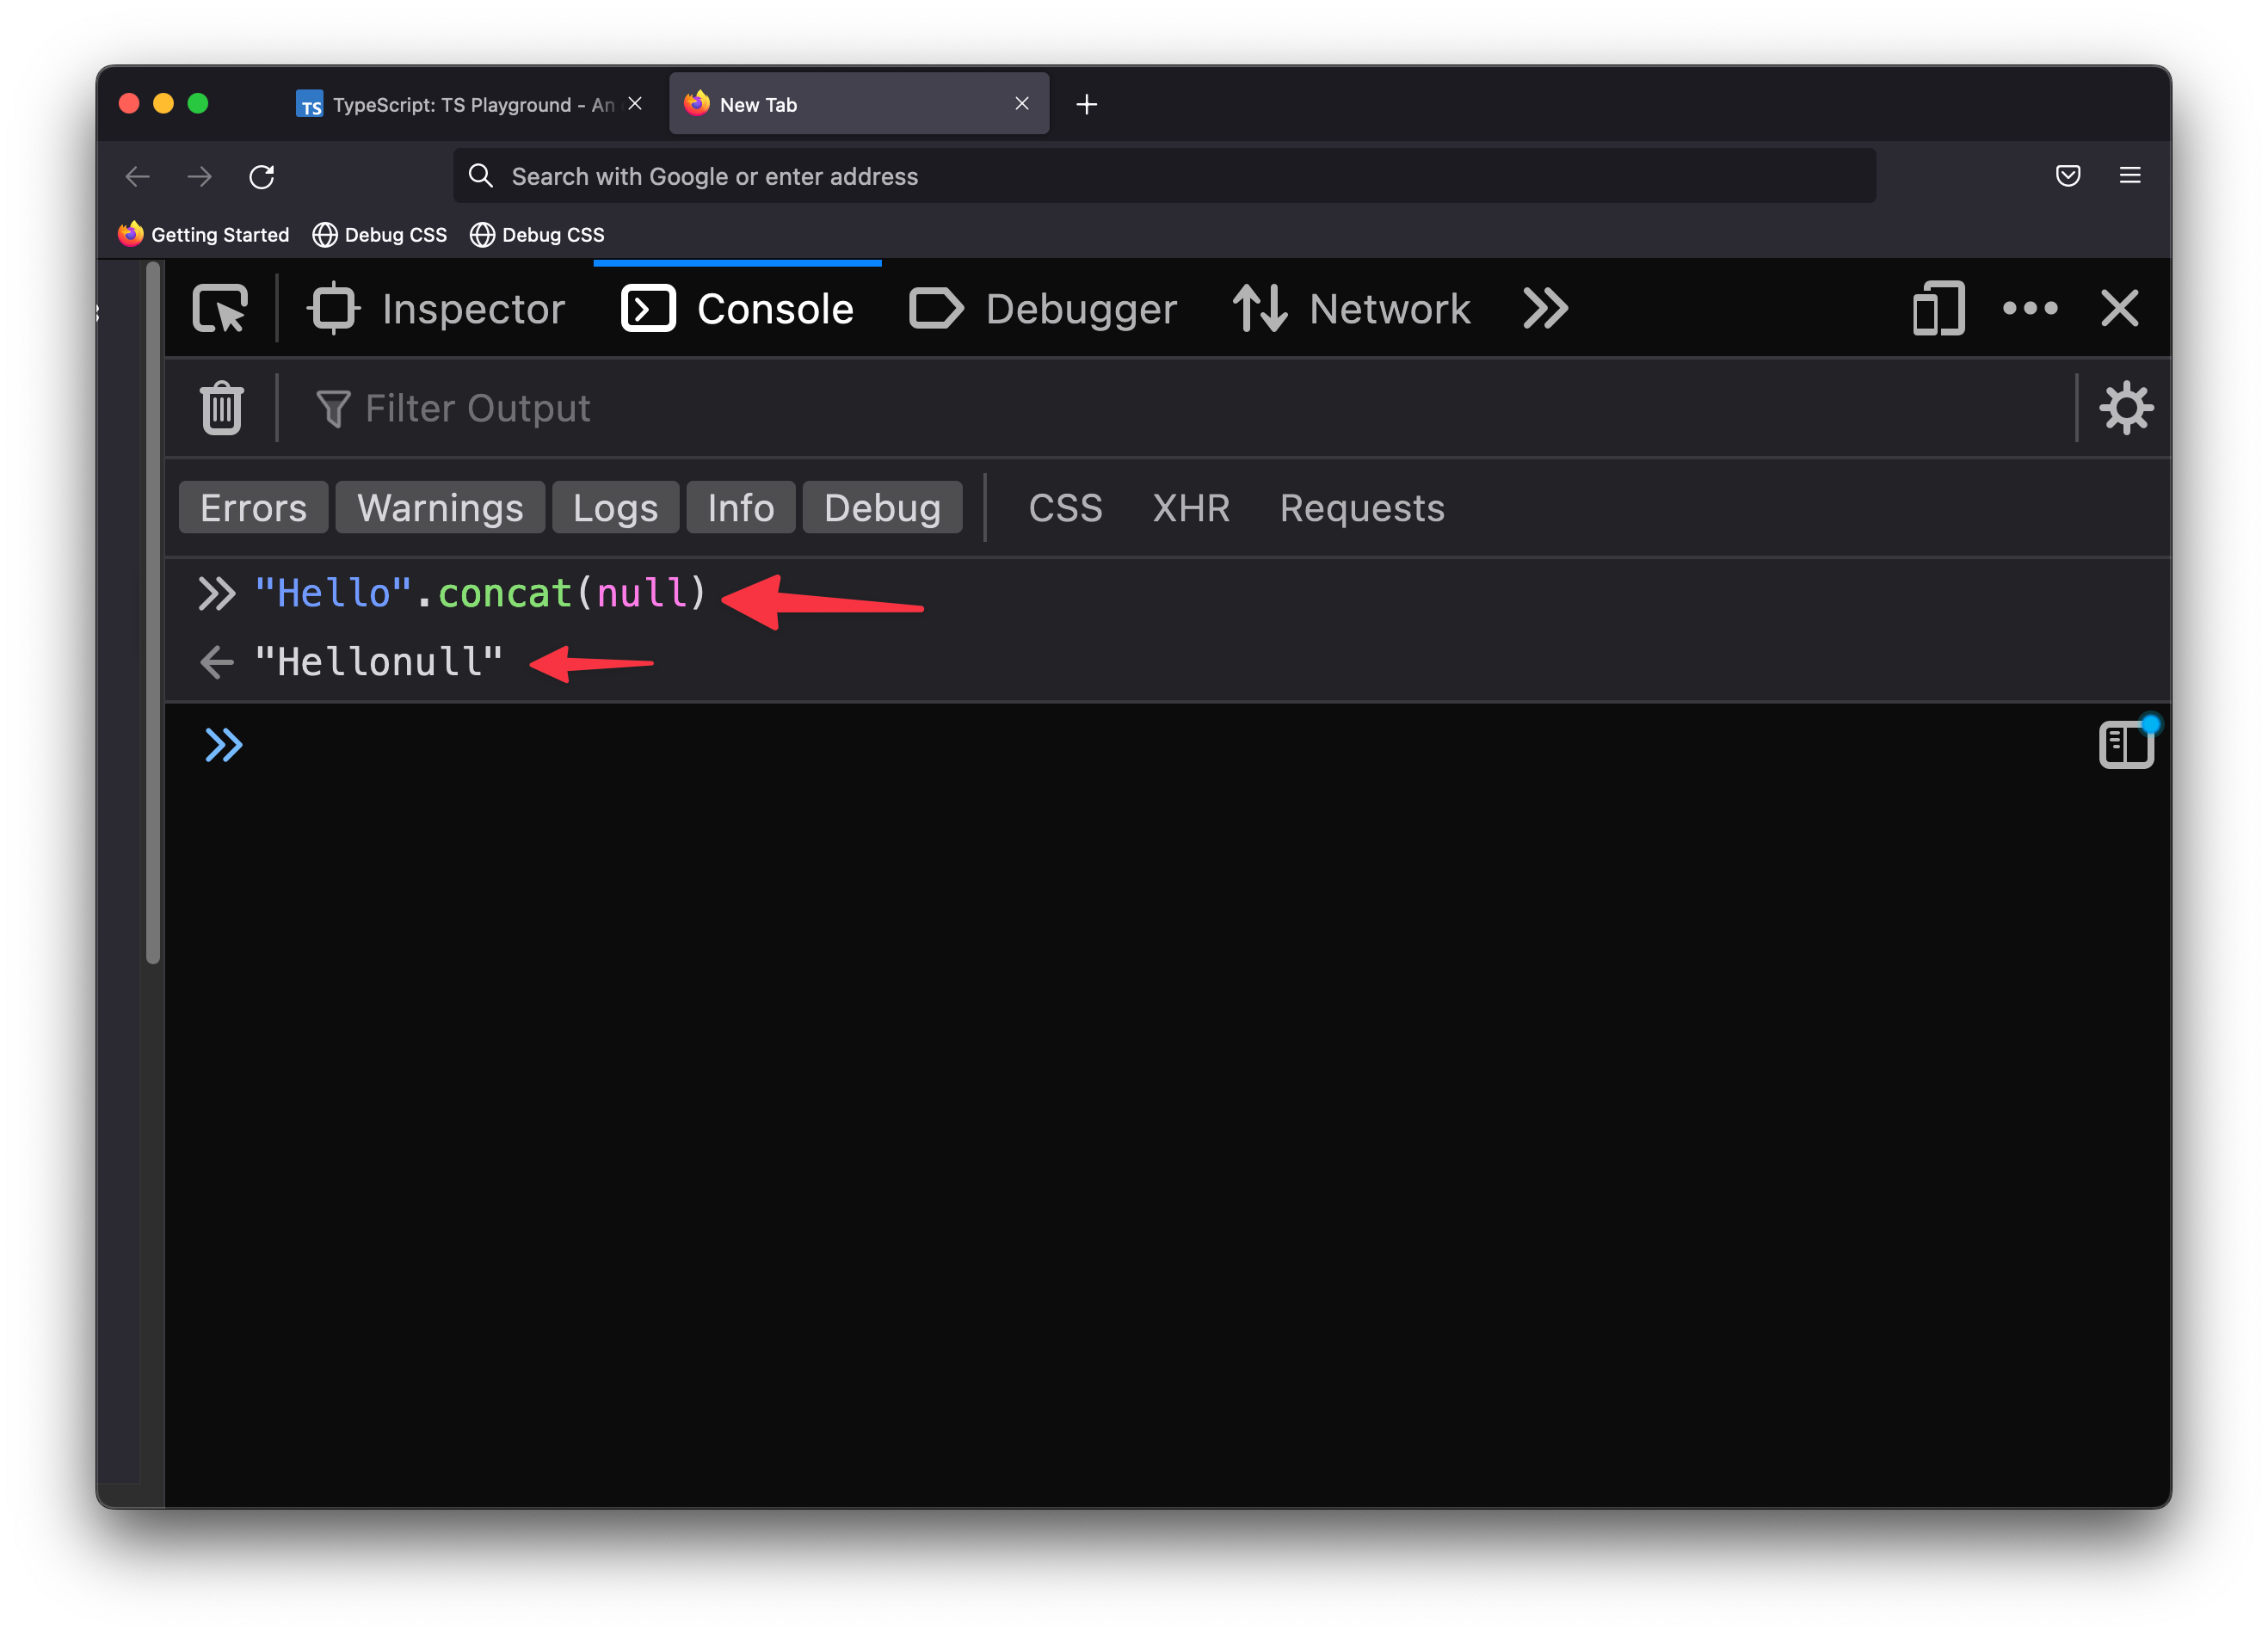Open the Firefox application menu
Image resolution: width=2268 pixels, height=1636 pixels.
pyautogui.click(x=2129, y=176)
